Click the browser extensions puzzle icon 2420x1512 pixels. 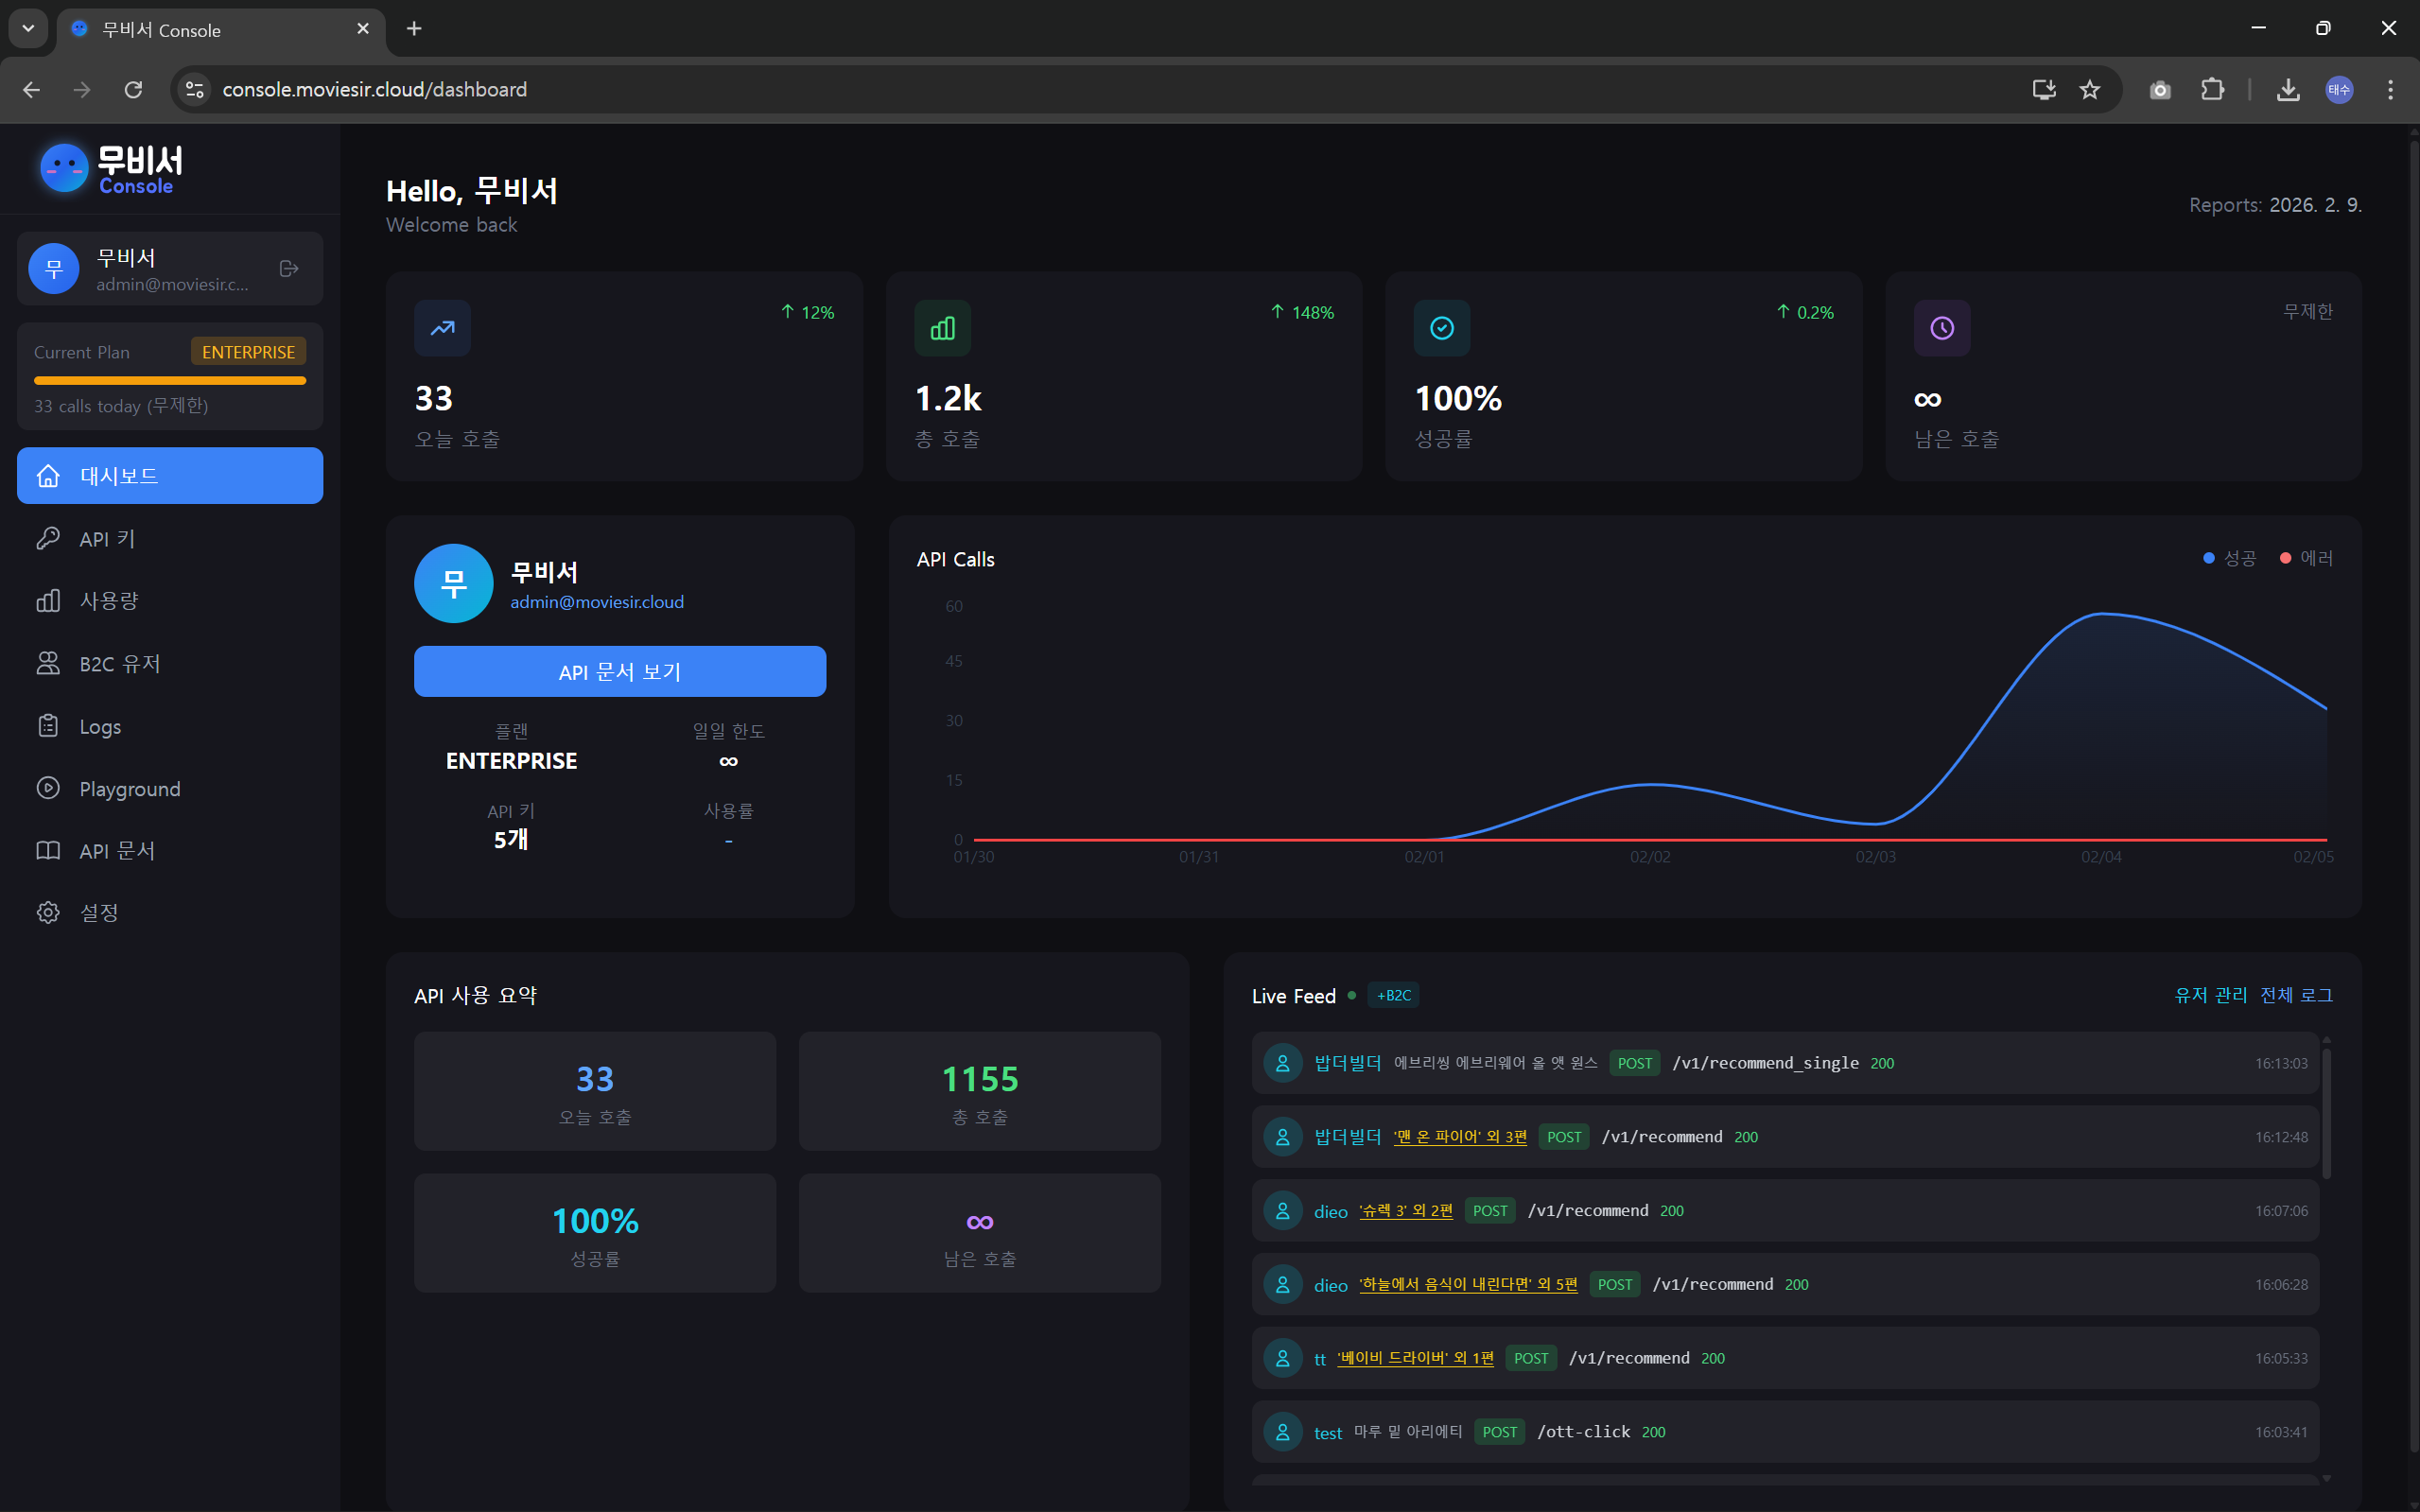2212,90
